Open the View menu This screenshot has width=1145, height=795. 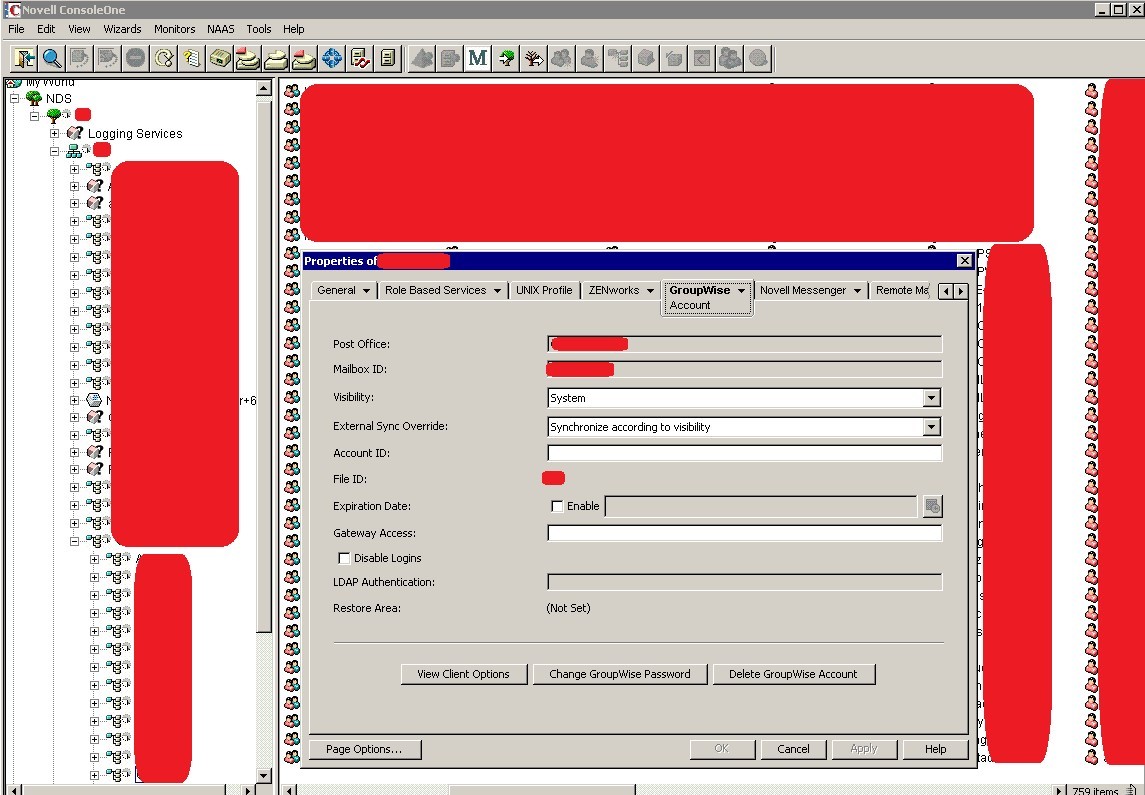coord(79,29)
